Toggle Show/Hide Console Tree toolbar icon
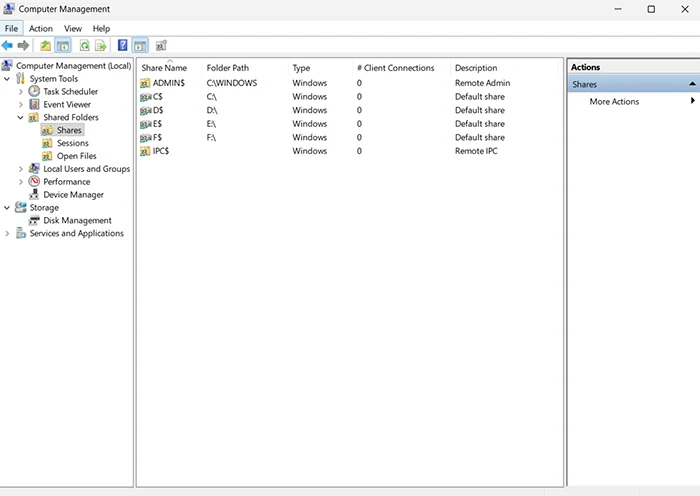The image size is (700, 496). 63,45
